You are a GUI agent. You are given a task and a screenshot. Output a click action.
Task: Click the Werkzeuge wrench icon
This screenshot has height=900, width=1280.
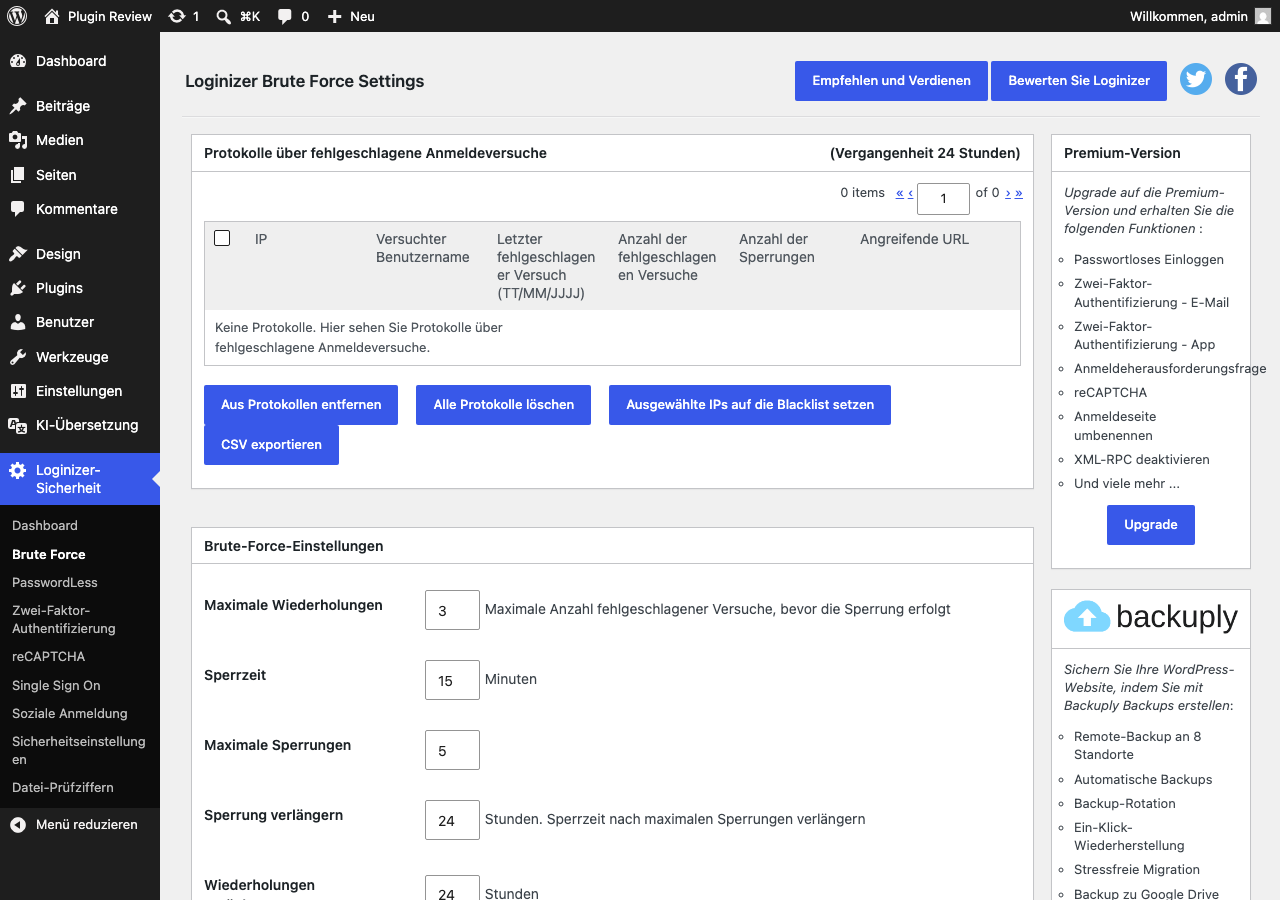click(18, 357)
